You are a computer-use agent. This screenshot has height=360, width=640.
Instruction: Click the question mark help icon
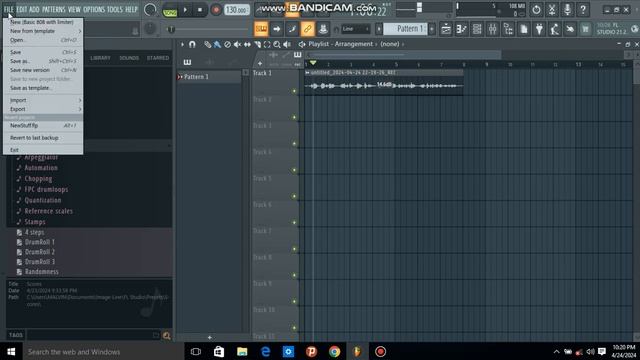point(583,9)
